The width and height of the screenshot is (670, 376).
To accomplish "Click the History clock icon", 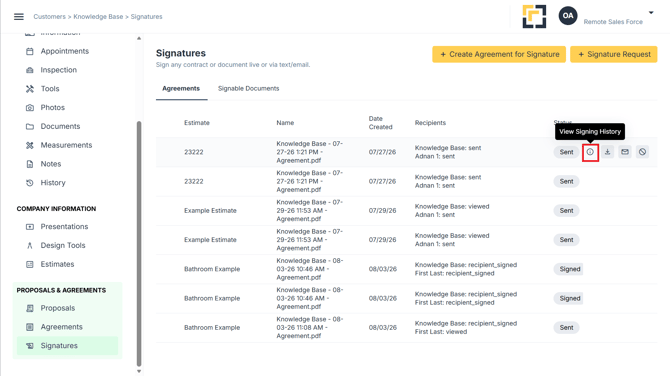I will 29,183.
